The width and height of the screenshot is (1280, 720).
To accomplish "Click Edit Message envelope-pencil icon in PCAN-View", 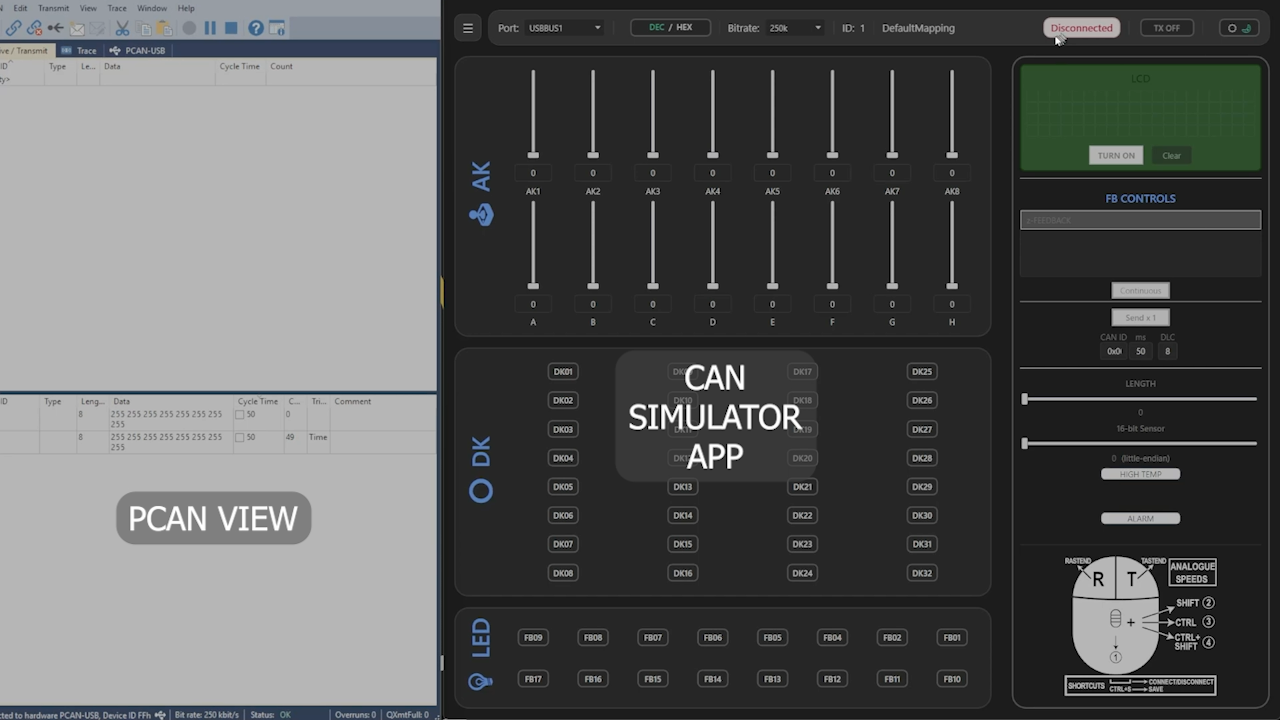I will [97, 28].
